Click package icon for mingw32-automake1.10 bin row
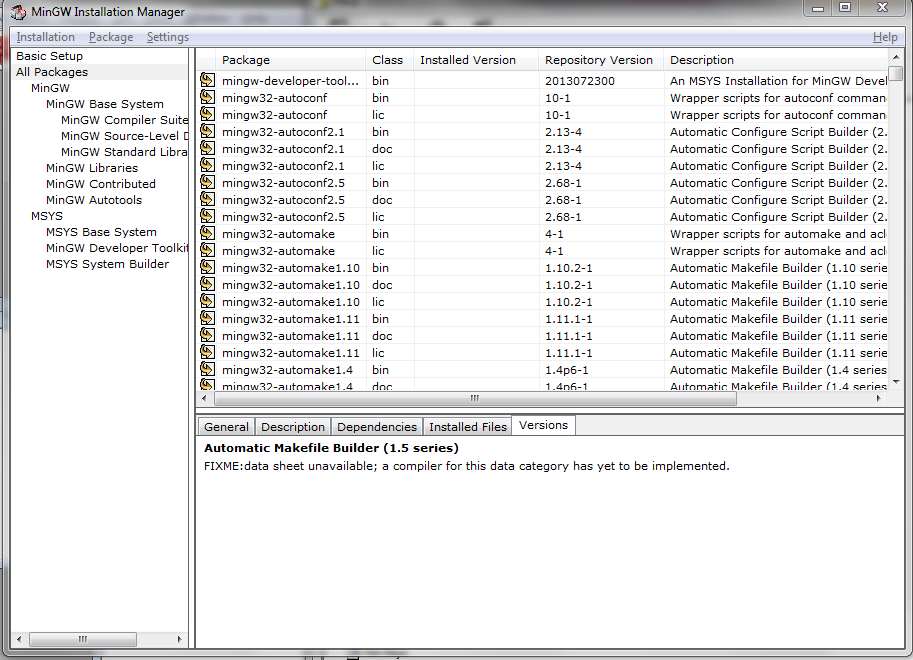This screenshot has width=913, height=660. coord(207,267)
